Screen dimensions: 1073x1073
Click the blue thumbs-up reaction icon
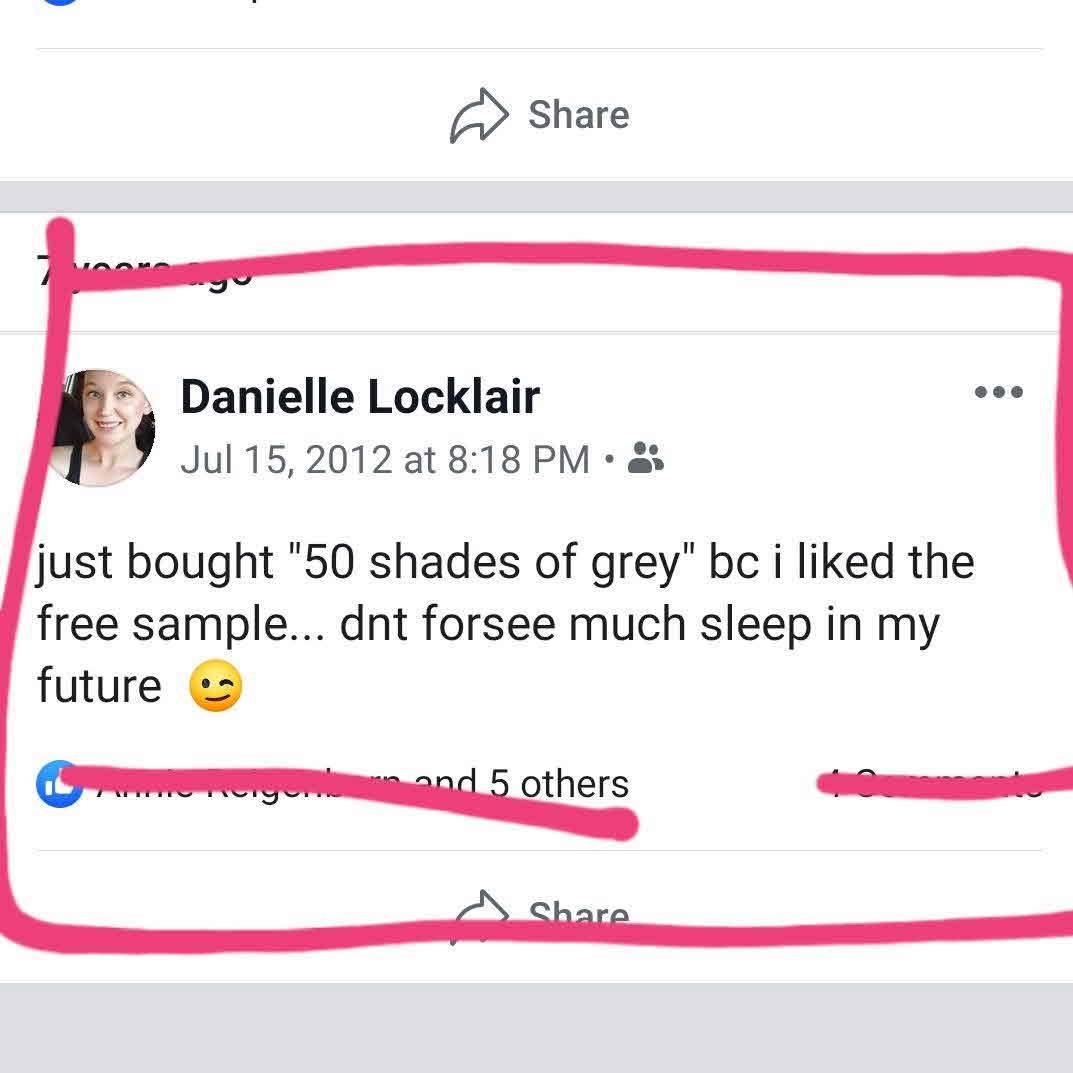(x=58, y=783)
